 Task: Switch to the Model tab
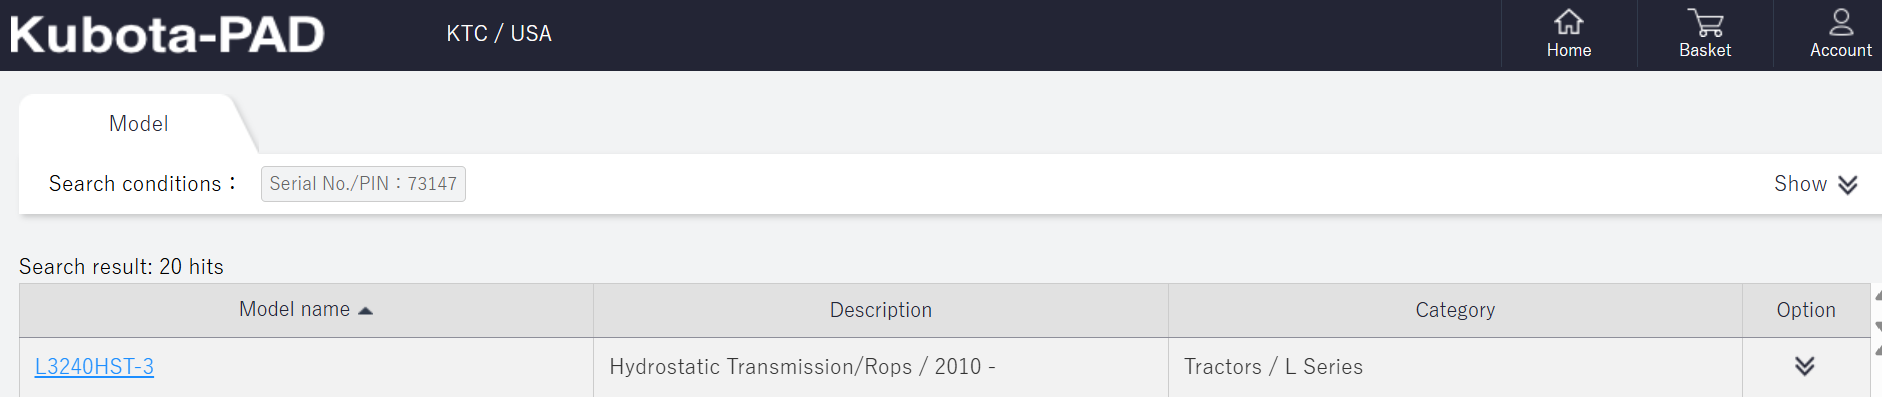(x=138, y=124)
